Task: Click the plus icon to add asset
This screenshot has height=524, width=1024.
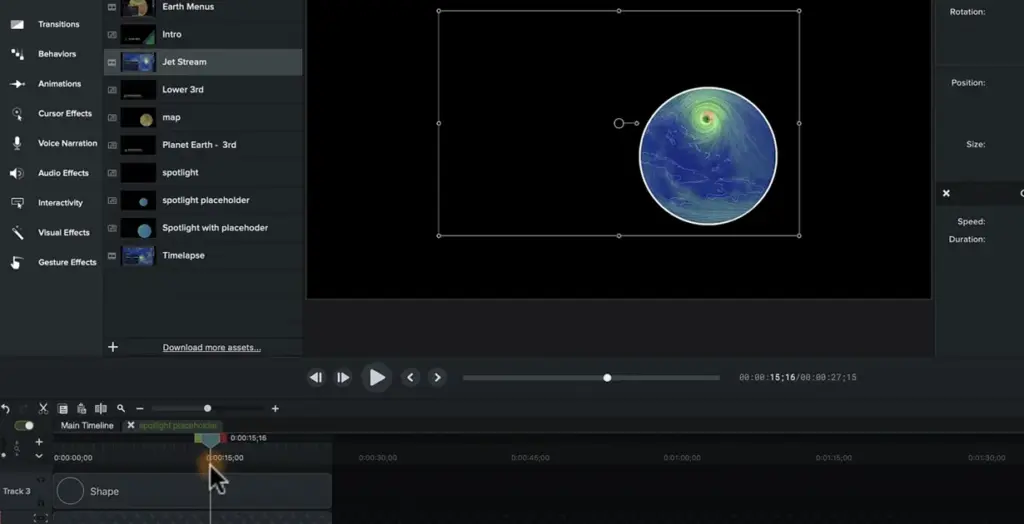Action: (x=113, y=347)
